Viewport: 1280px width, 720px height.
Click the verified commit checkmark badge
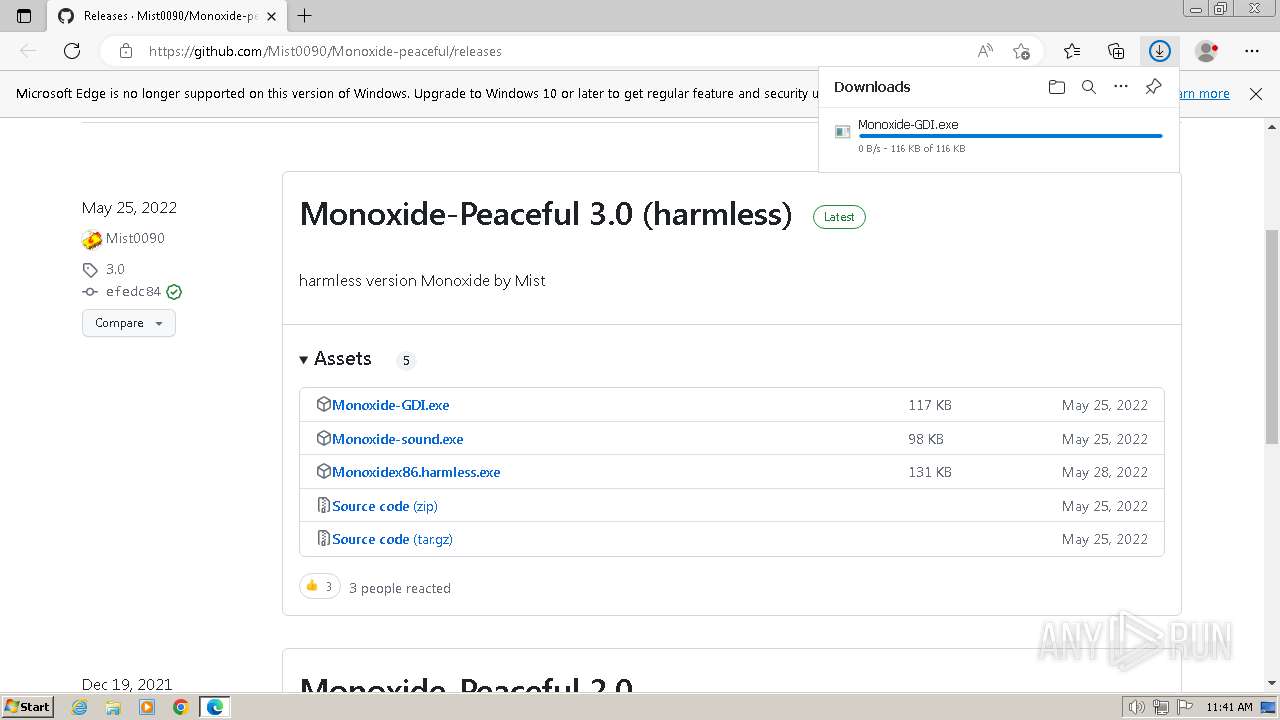click(x=174, y=292)
